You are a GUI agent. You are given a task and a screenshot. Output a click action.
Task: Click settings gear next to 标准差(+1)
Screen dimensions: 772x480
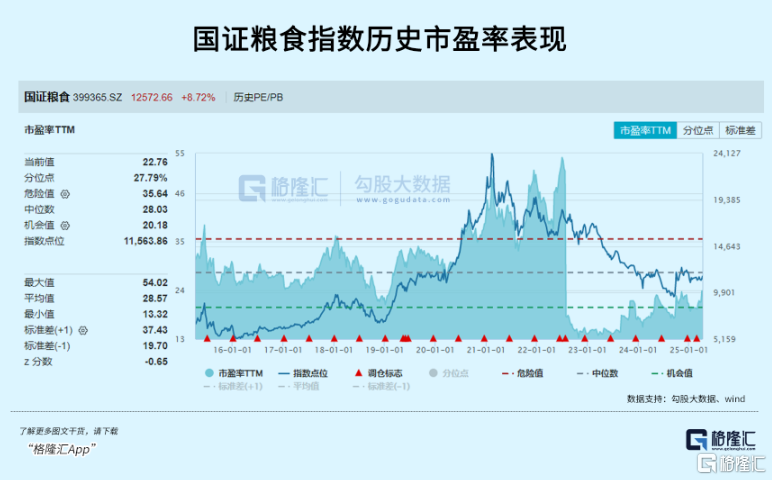83,330
